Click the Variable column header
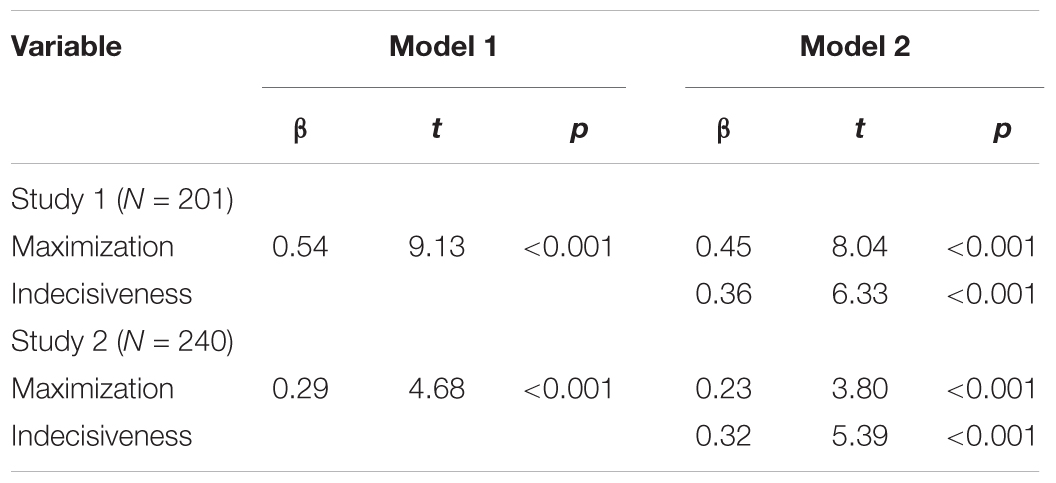 (66, 46)
